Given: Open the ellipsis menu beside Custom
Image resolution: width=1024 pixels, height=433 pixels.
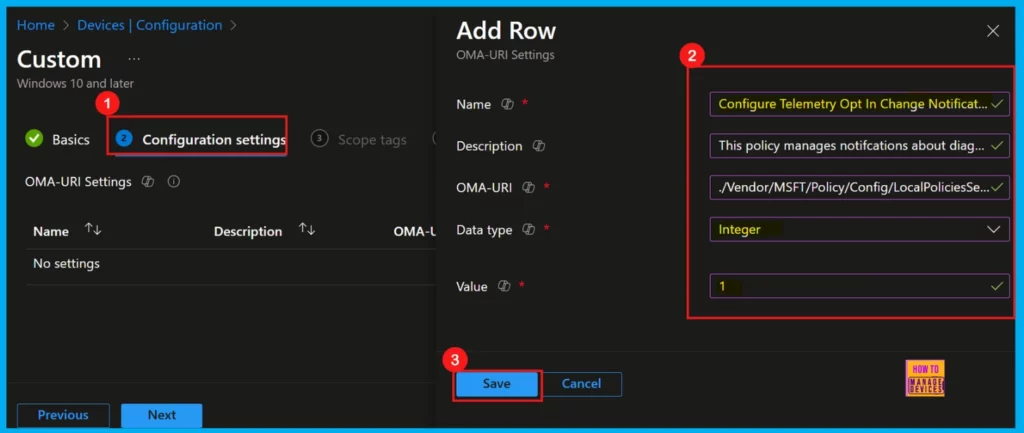Looking at the screenshot, I should click(x=134, y=59).
